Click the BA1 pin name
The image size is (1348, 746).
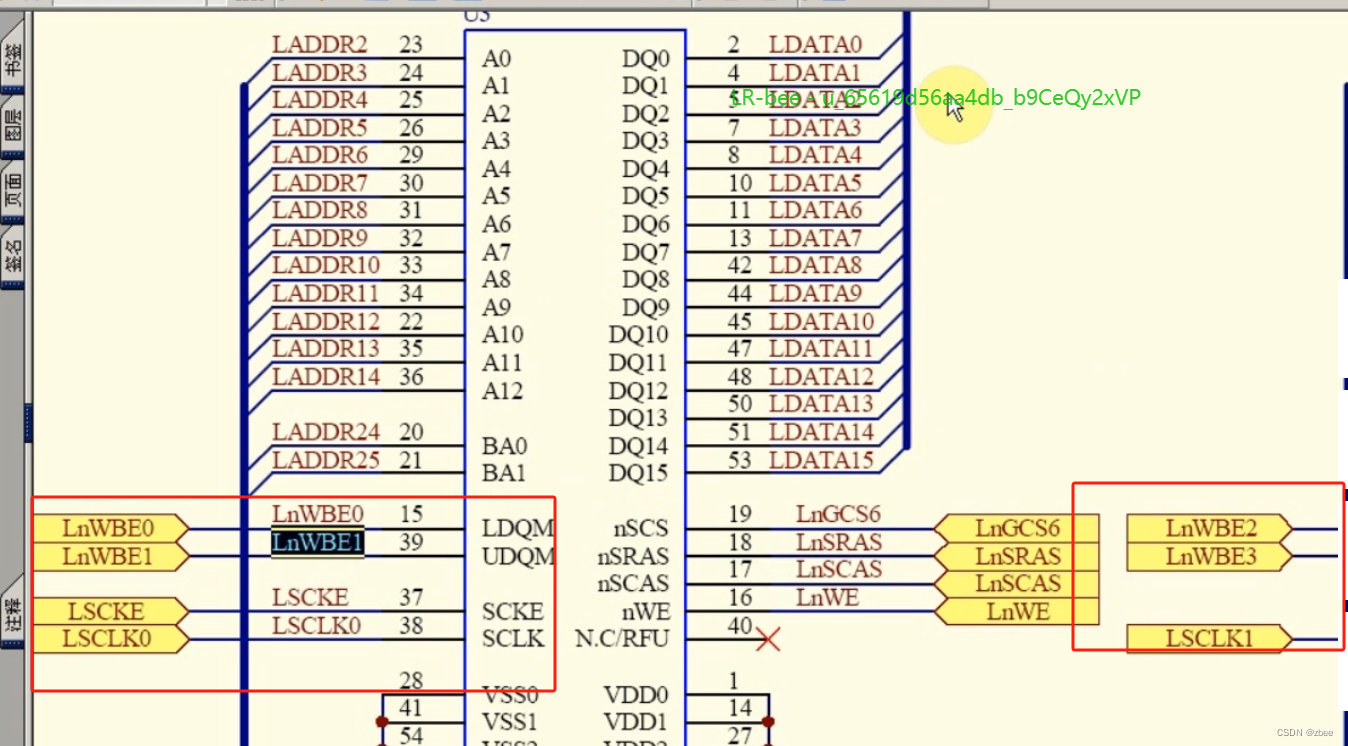coord(505,472)
